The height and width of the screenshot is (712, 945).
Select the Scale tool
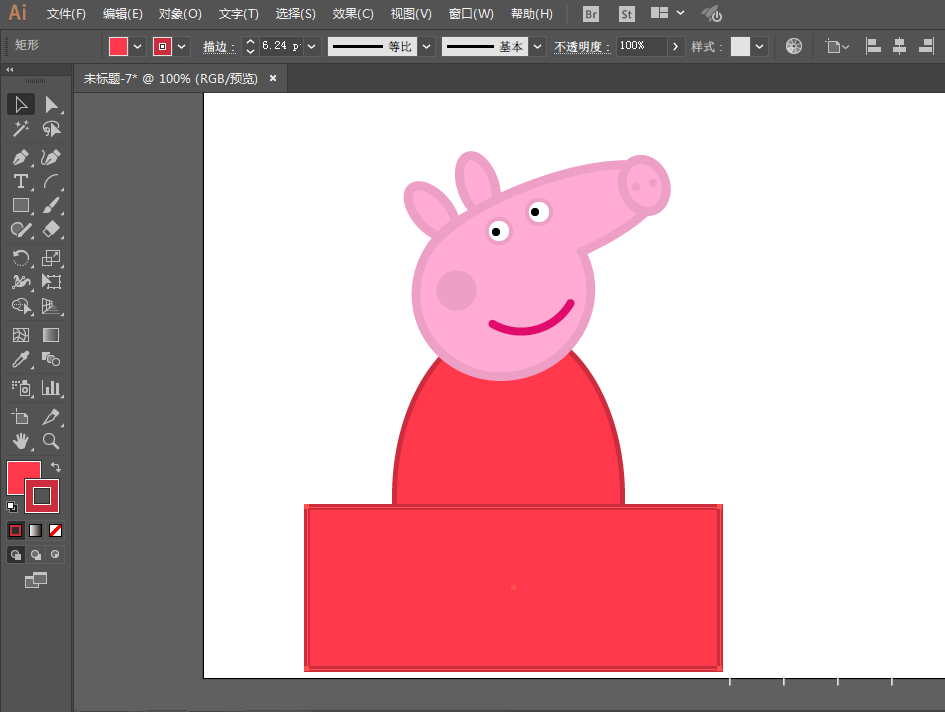point(51,258)
